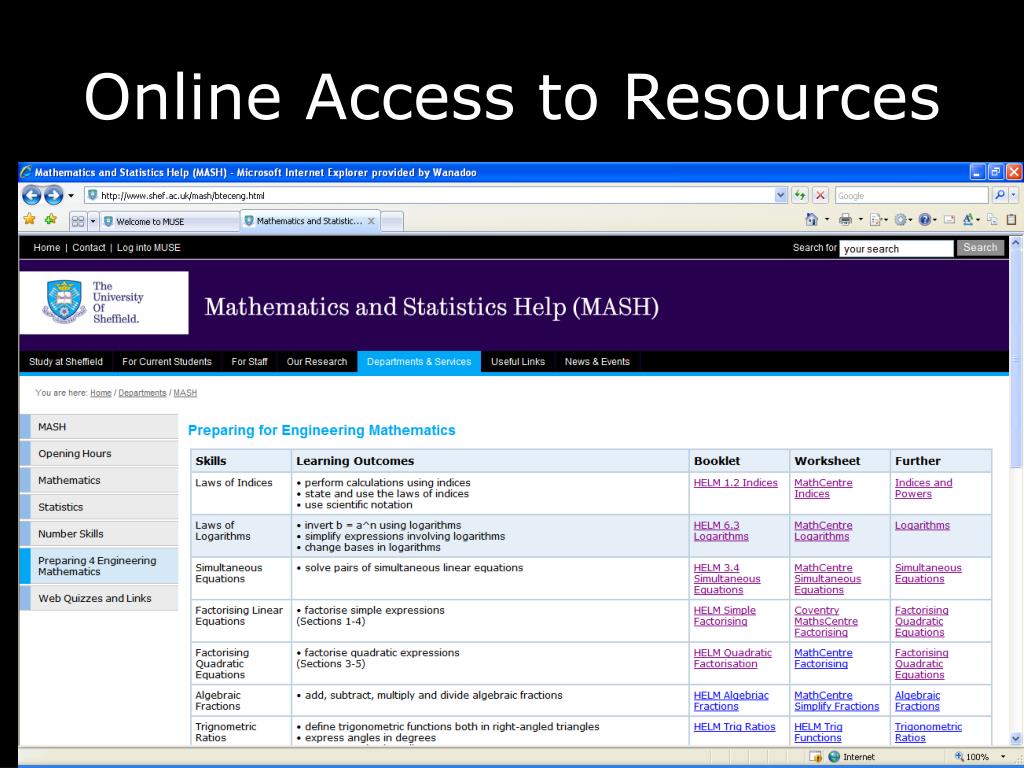
Task: Open MathCentre Simplify Fractions link
Action: click(837, 701)
